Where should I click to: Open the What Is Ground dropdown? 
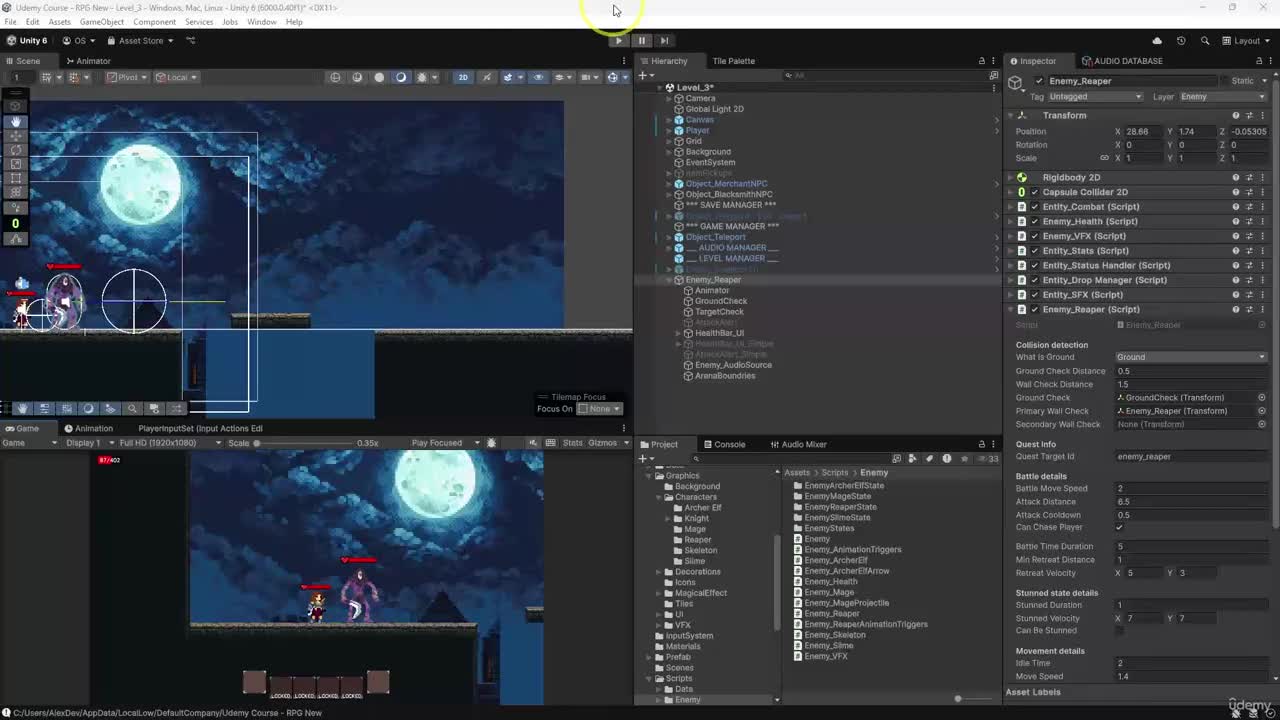[x=1191, y=357]
